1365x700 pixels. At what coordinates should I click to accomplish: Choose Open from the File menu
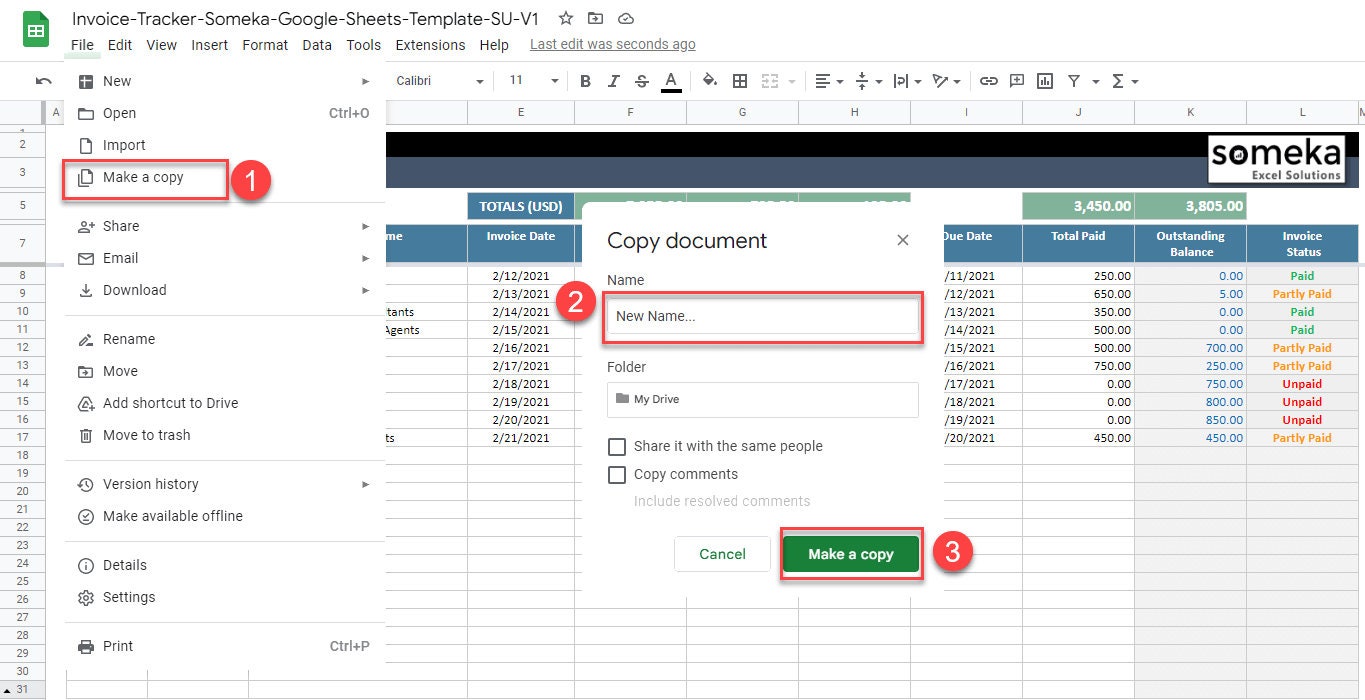[225, 113]
